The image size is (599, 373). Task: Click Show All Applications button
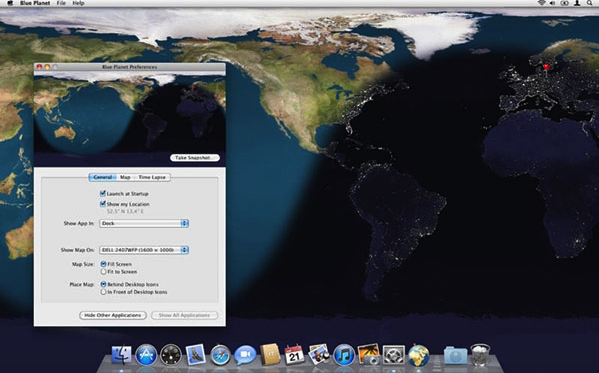(x=185, y=315)
